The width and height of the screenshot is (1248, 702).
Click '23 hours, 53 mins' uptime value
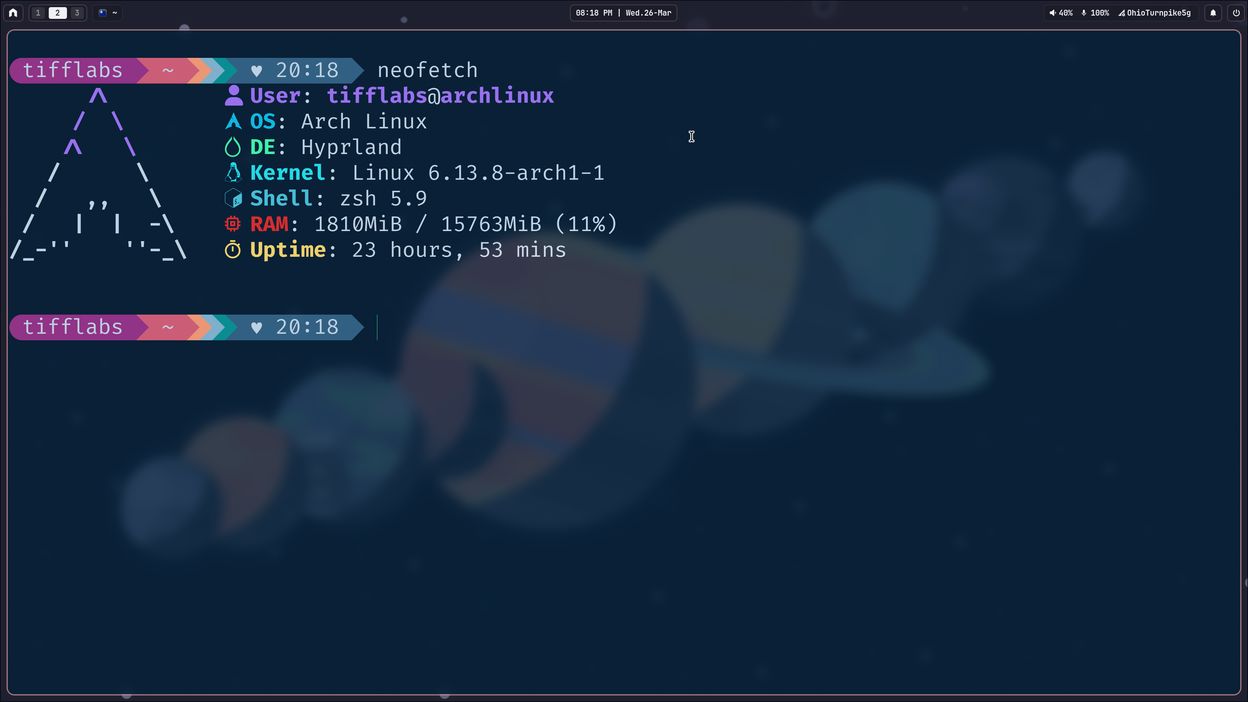point(459,250)
